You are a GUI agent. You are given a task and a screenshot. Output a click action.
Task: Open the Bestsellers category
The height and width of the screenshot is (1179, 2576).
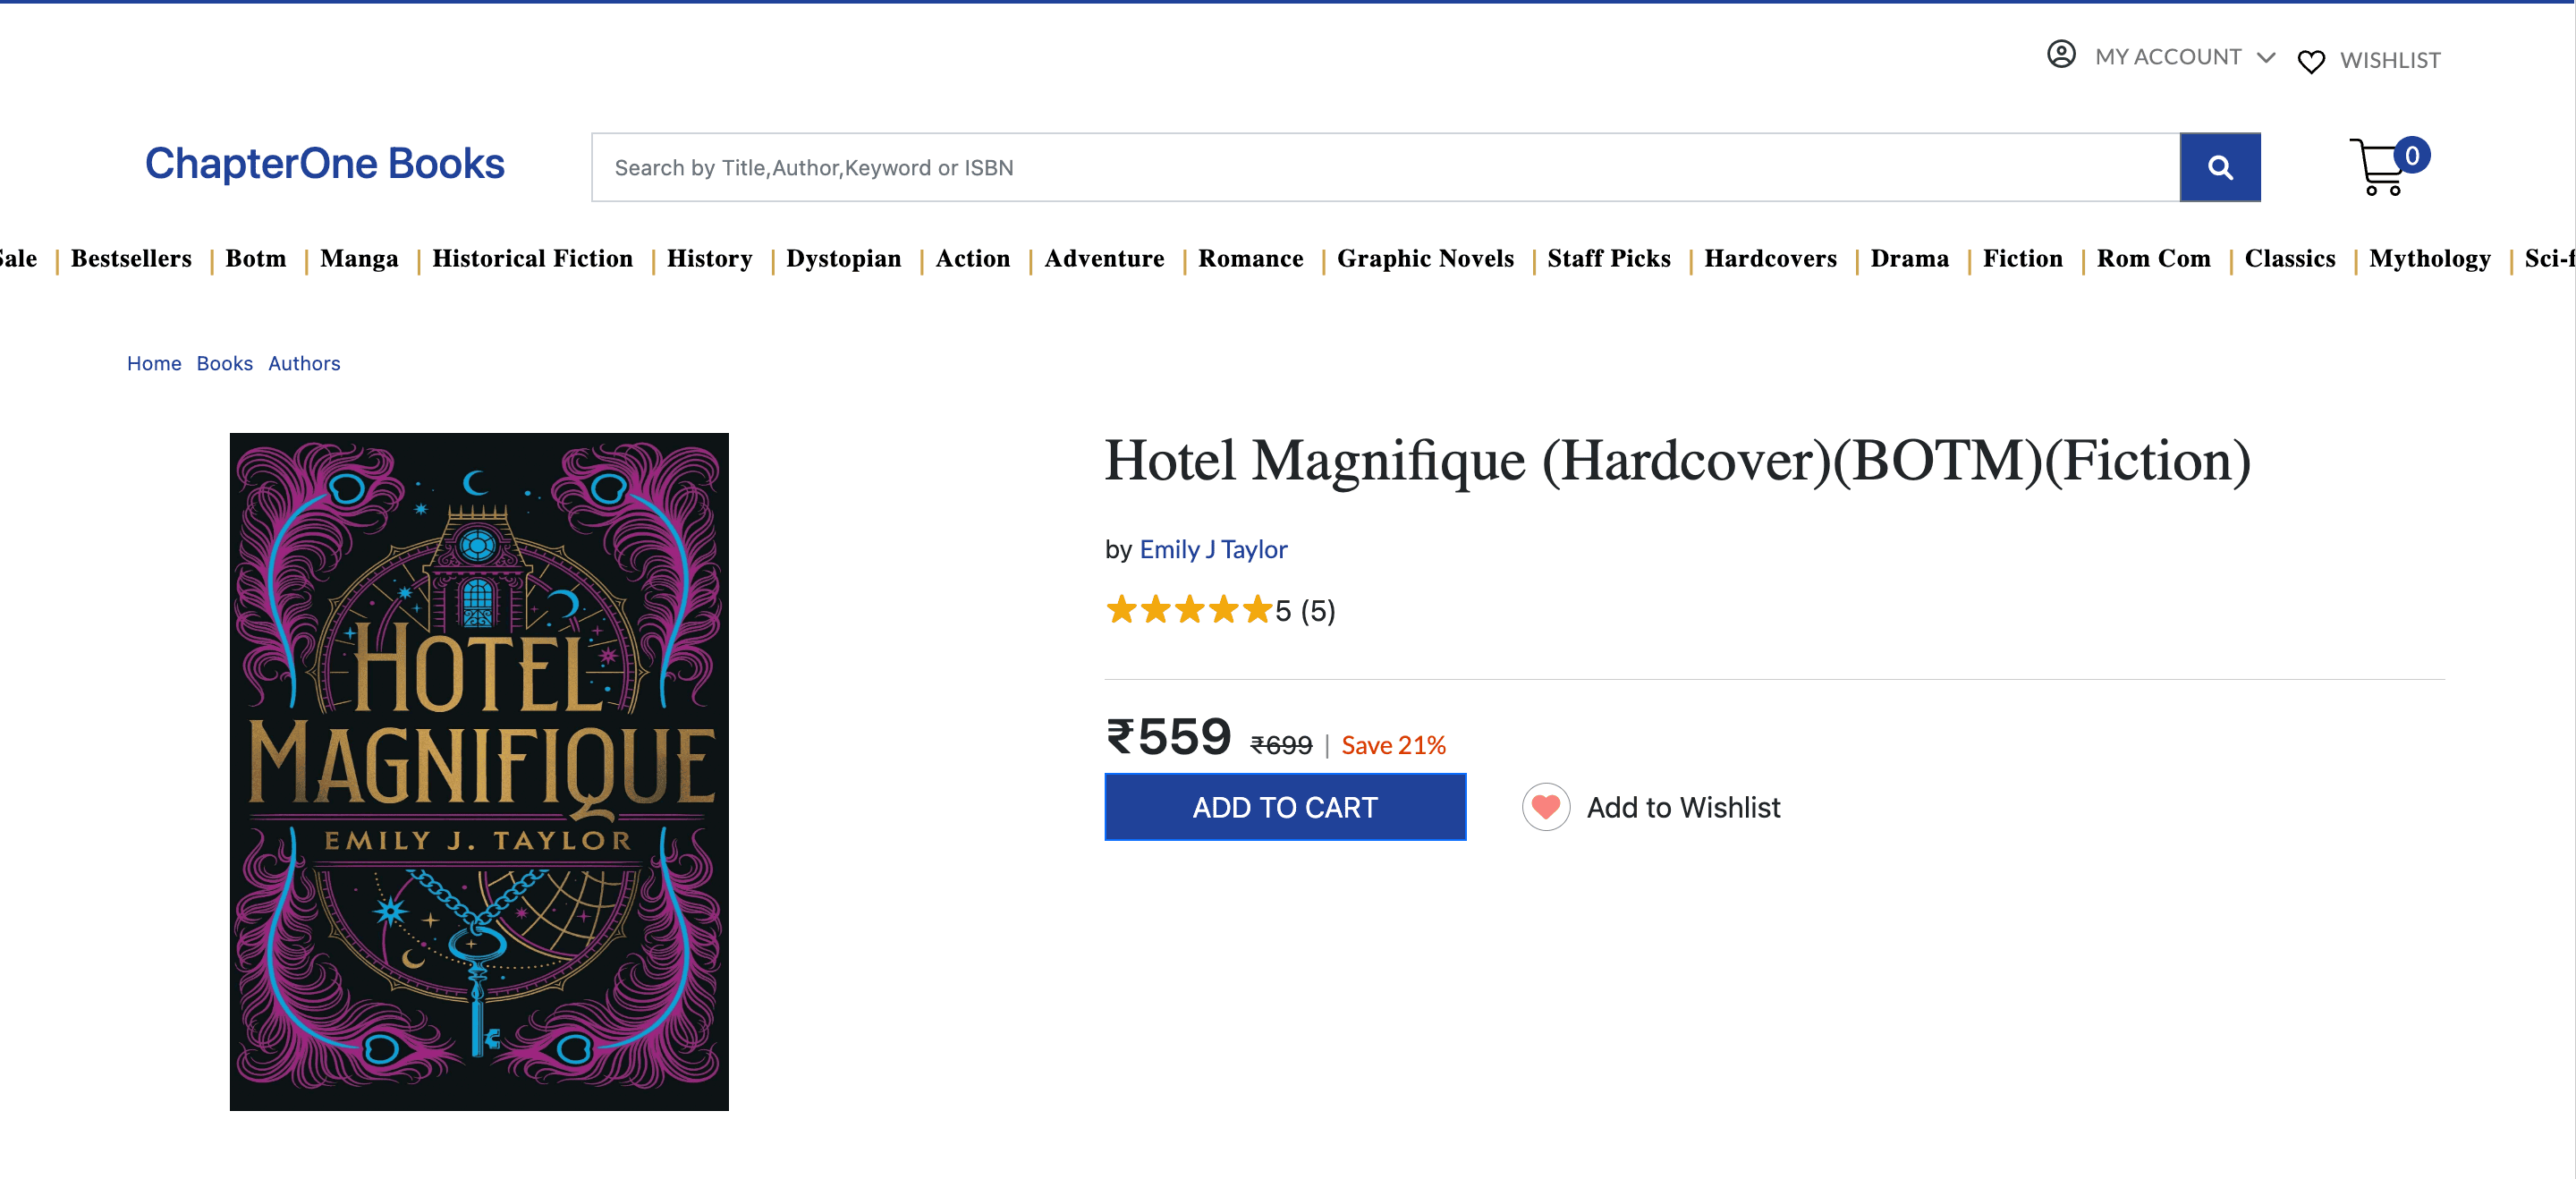coord(131,259)
